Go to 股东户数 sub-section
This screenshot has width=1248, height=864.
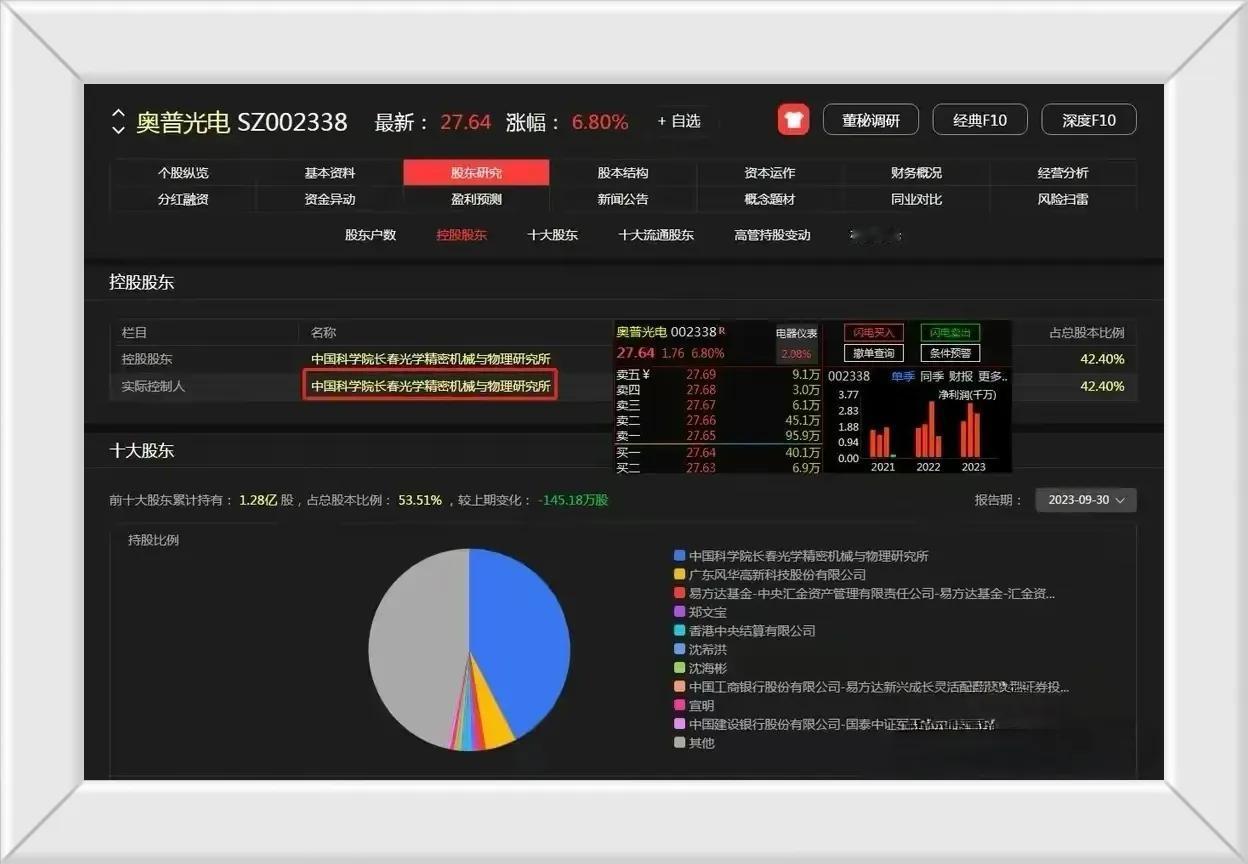coord(370,235)
